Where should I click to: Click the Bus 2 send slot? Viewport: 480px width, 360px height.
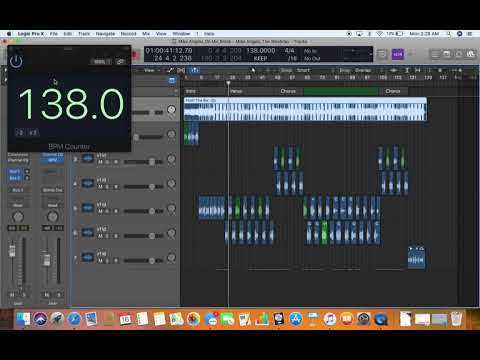pos(15,178)
